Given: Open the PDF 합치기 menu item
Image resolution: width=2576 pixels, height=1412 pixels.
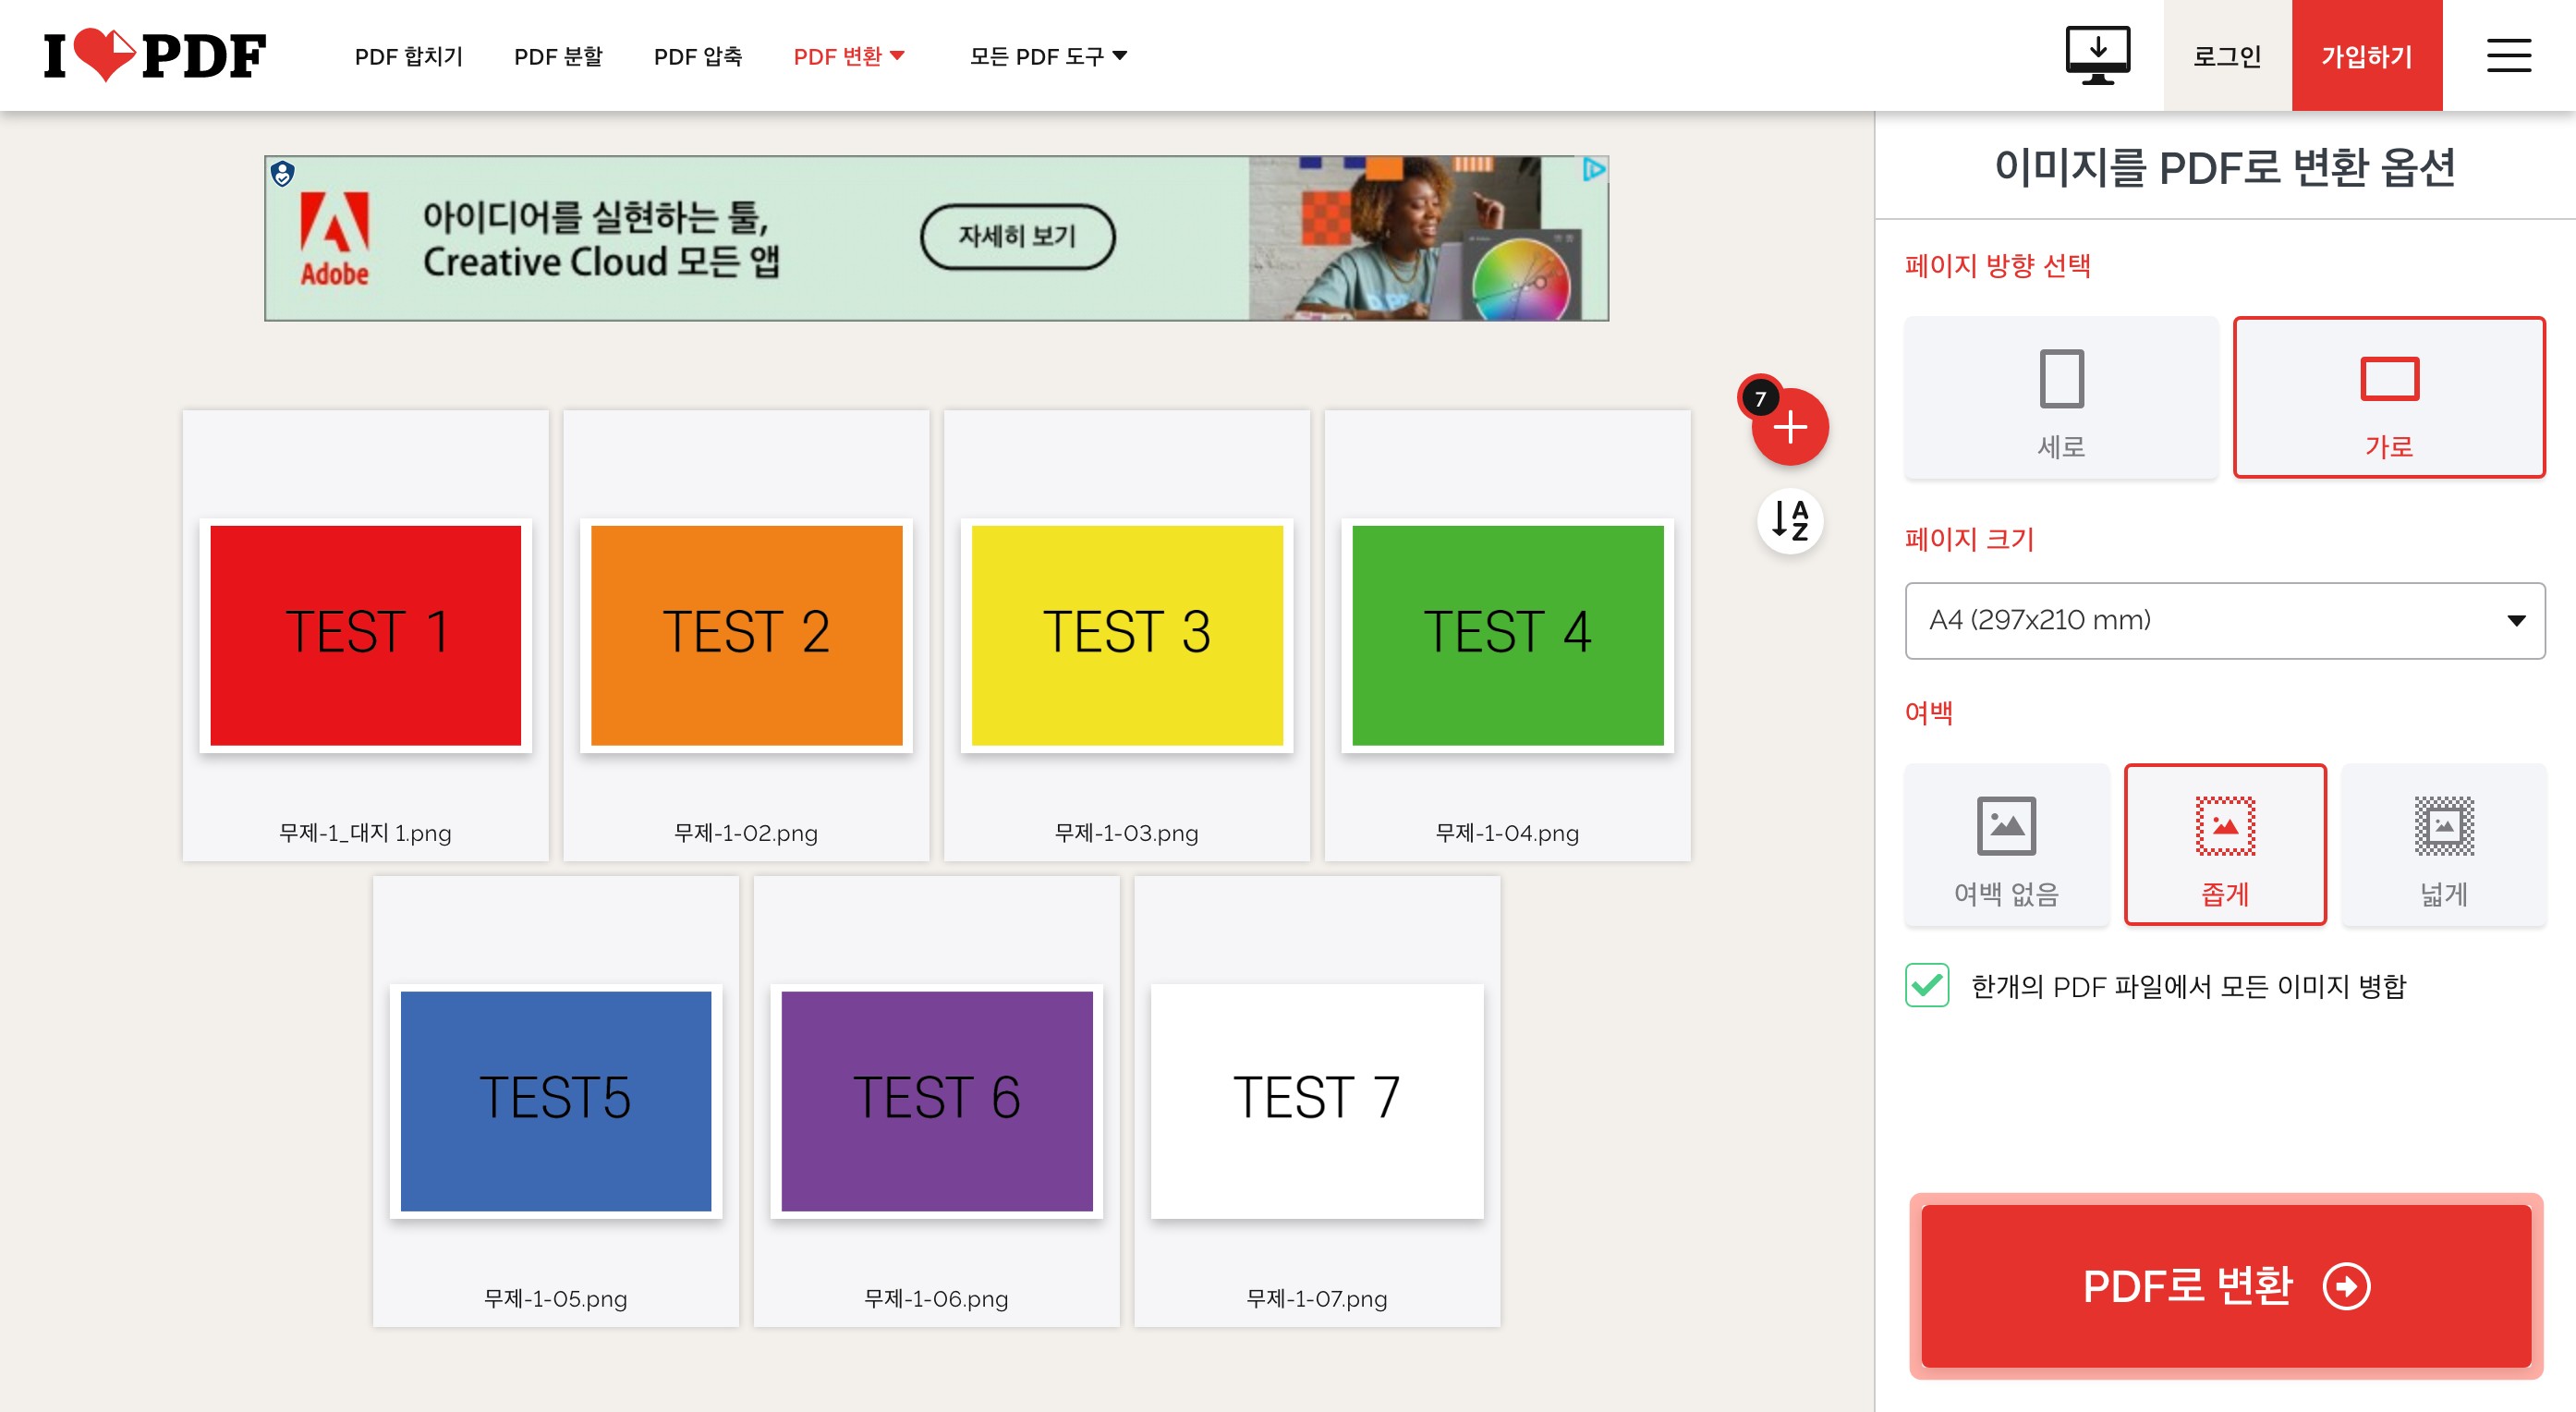Looking at the screenshot, I should pos(408,56).
